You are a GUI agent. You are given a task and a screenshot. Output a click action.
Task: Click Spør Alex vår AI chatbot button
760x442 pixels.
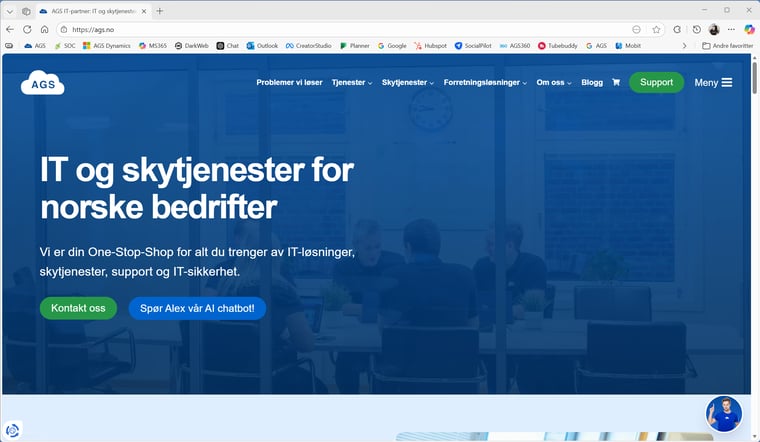(x=197, y=308)
